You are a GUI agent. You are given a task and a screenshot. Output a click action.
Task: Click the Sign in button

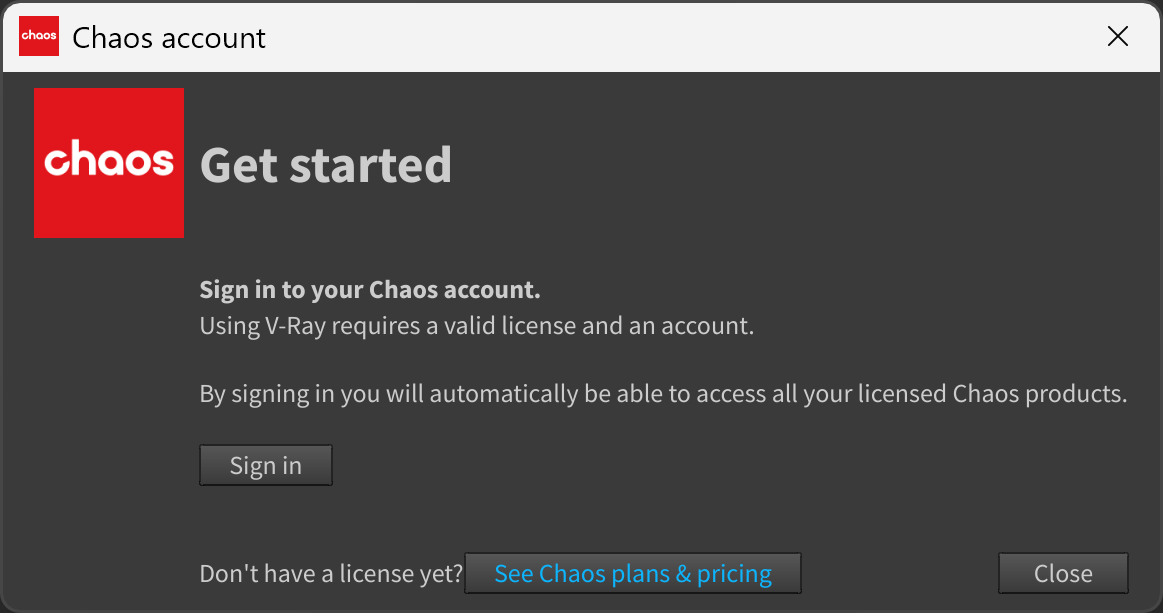266,465
